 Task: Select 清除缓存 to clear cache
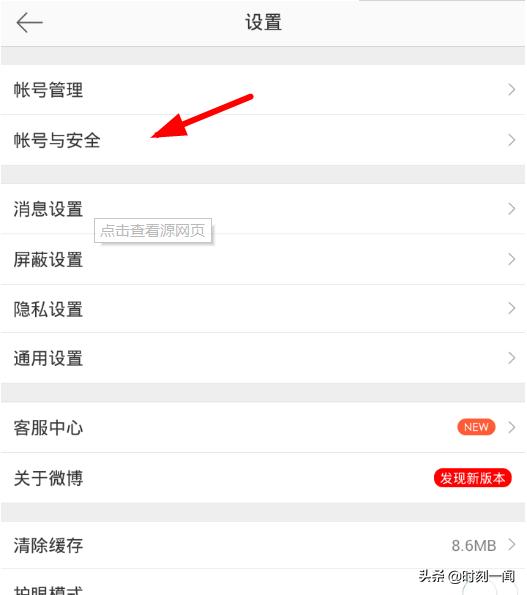(x=263, y=545)
